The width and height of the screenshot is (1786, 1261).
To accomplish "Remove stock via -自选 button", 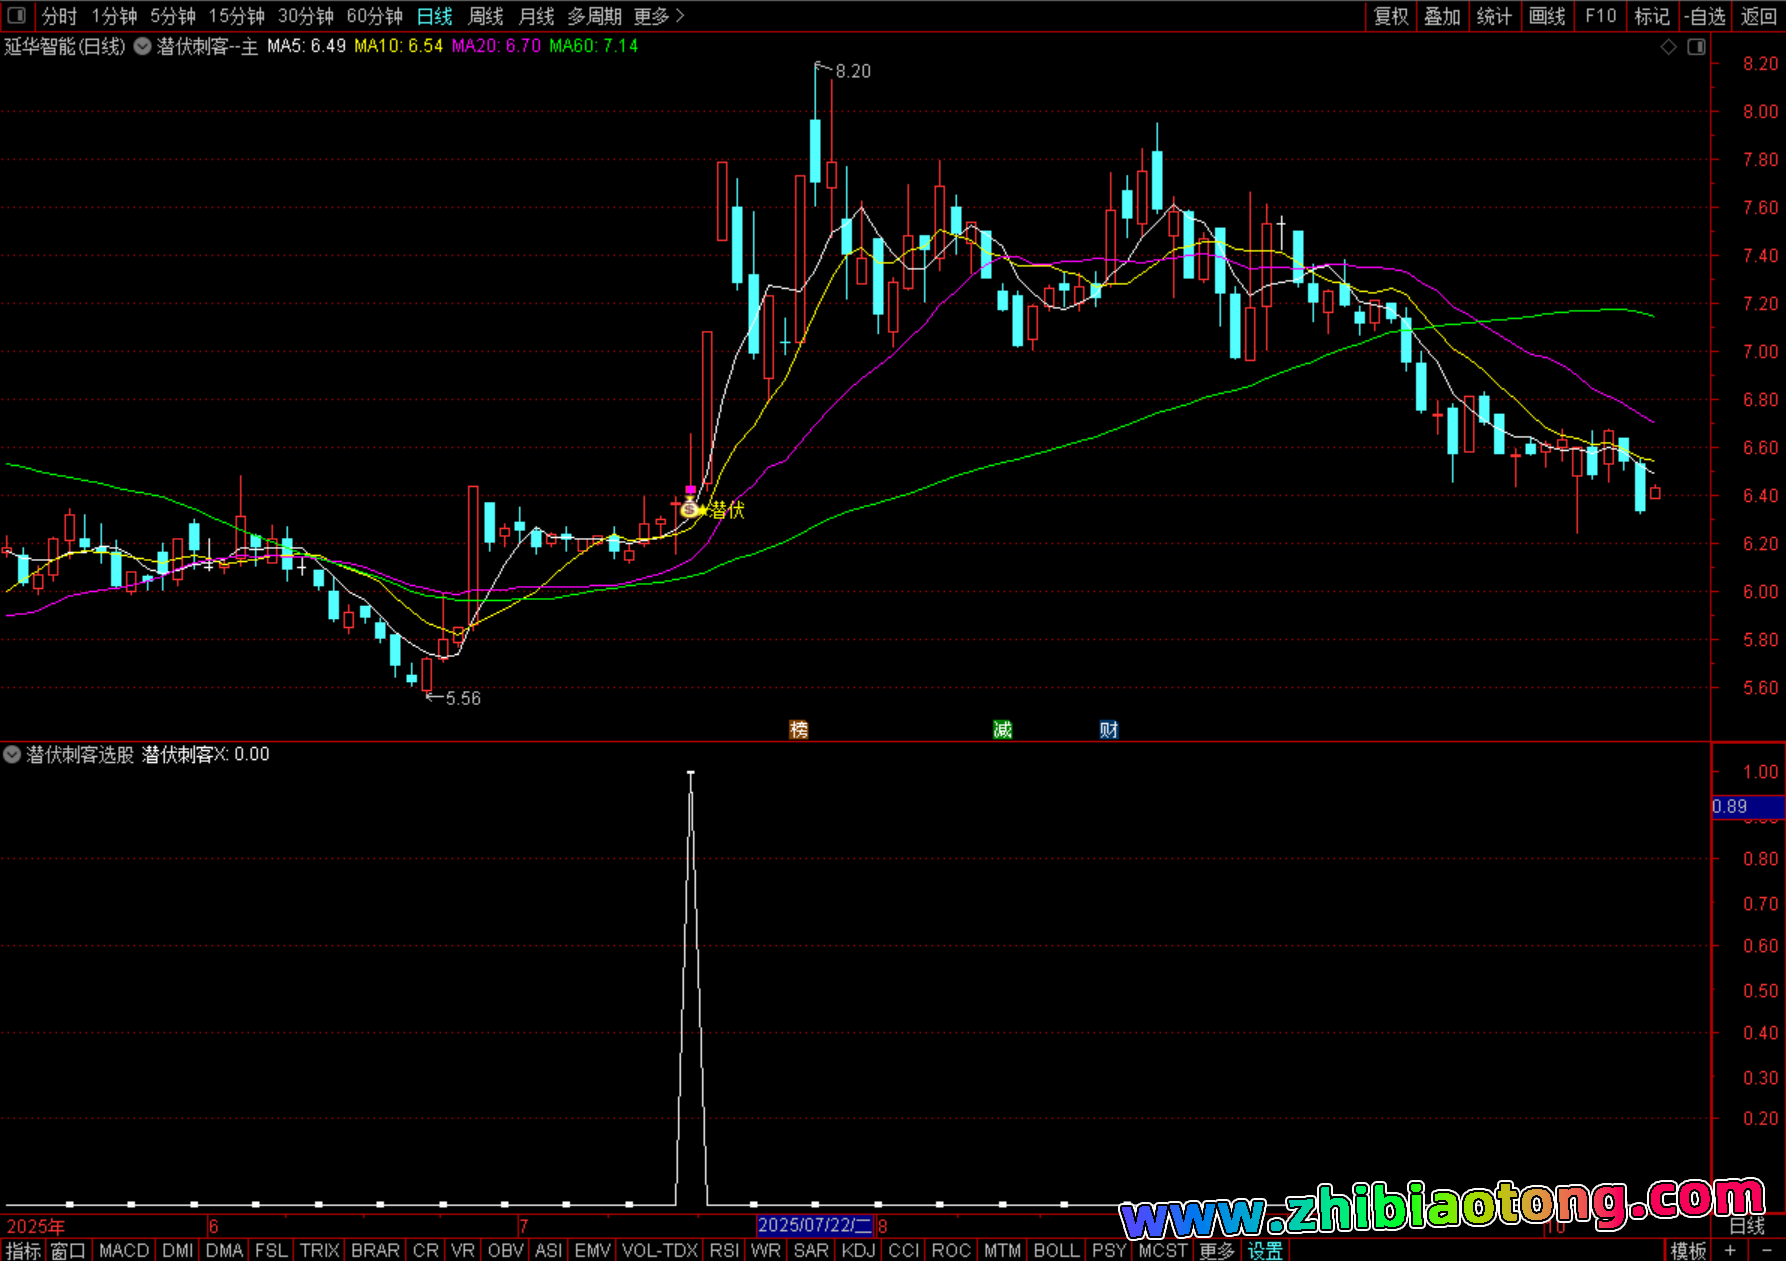I will click(1705, 16).
